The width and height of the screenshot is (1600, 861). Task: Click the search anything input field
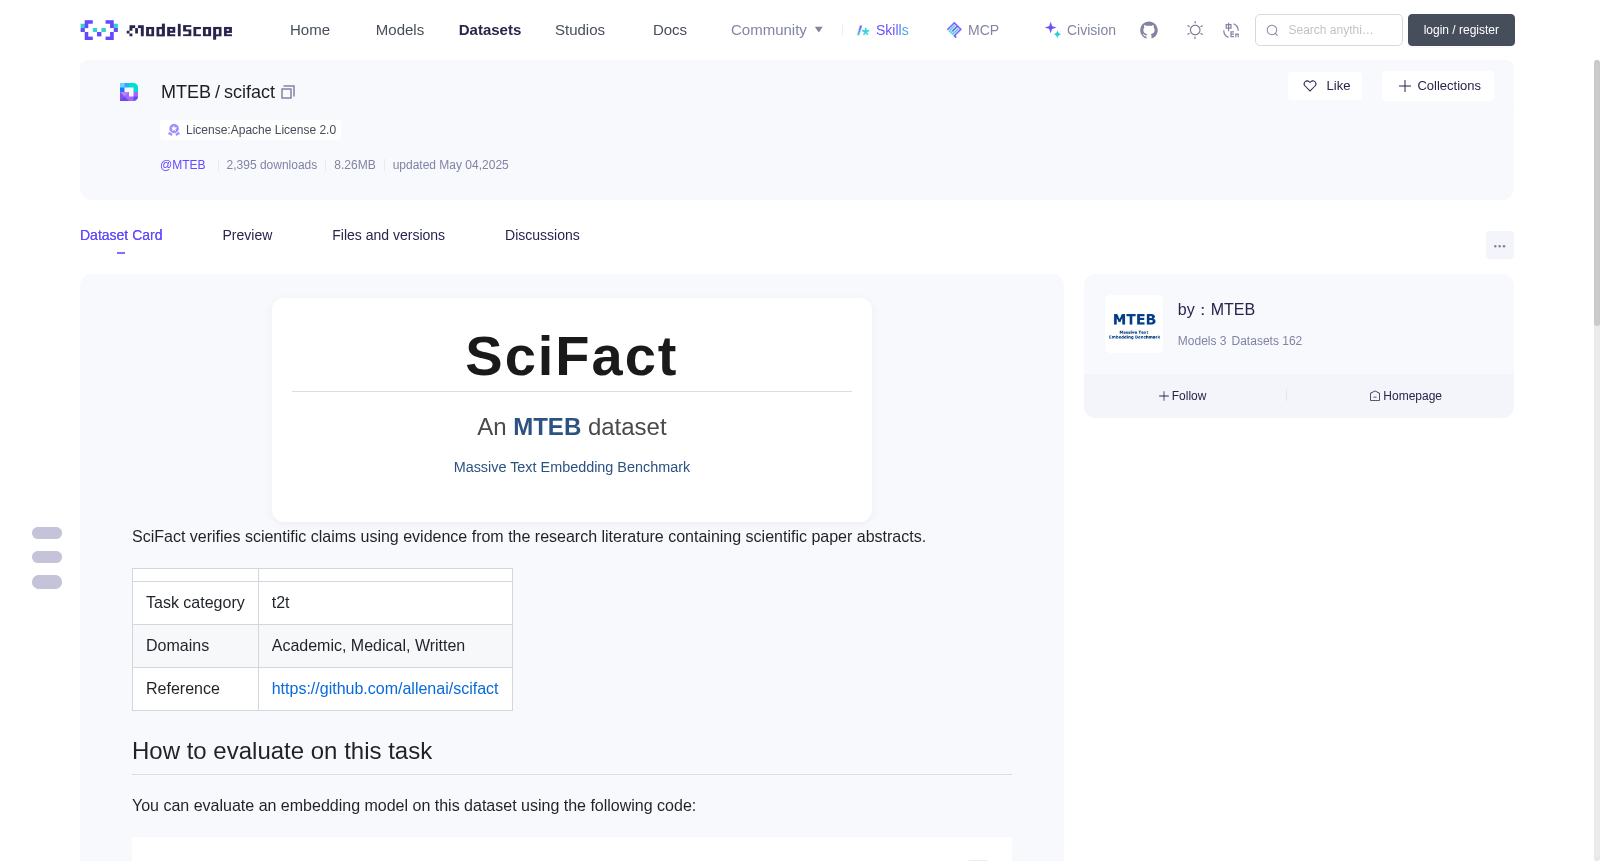pyautogui.click(x=1329, y=30)
